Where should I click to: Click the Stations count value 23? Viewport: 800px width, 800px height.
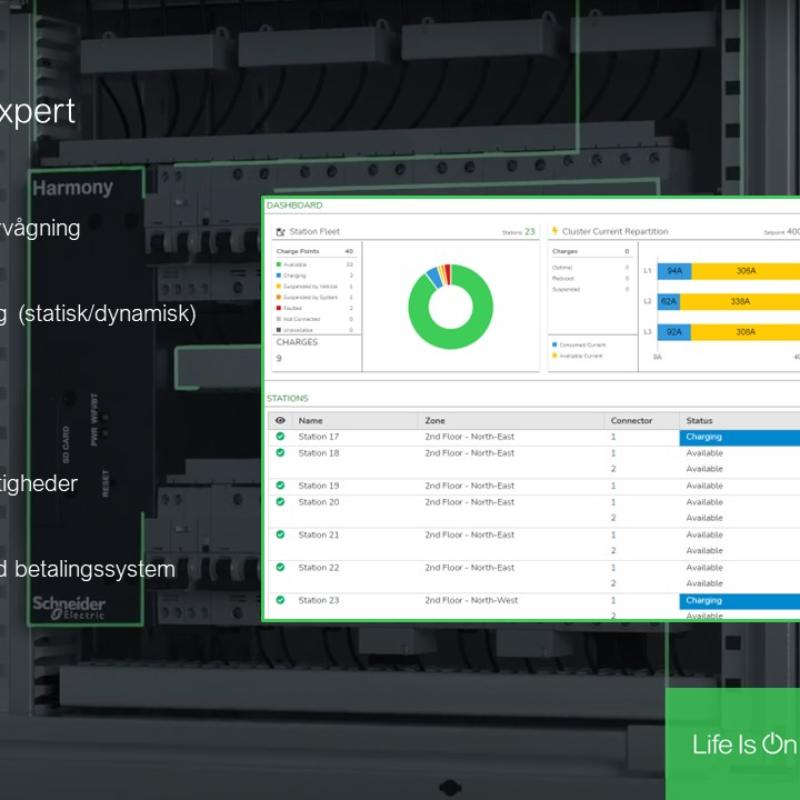tap(530, 232)
